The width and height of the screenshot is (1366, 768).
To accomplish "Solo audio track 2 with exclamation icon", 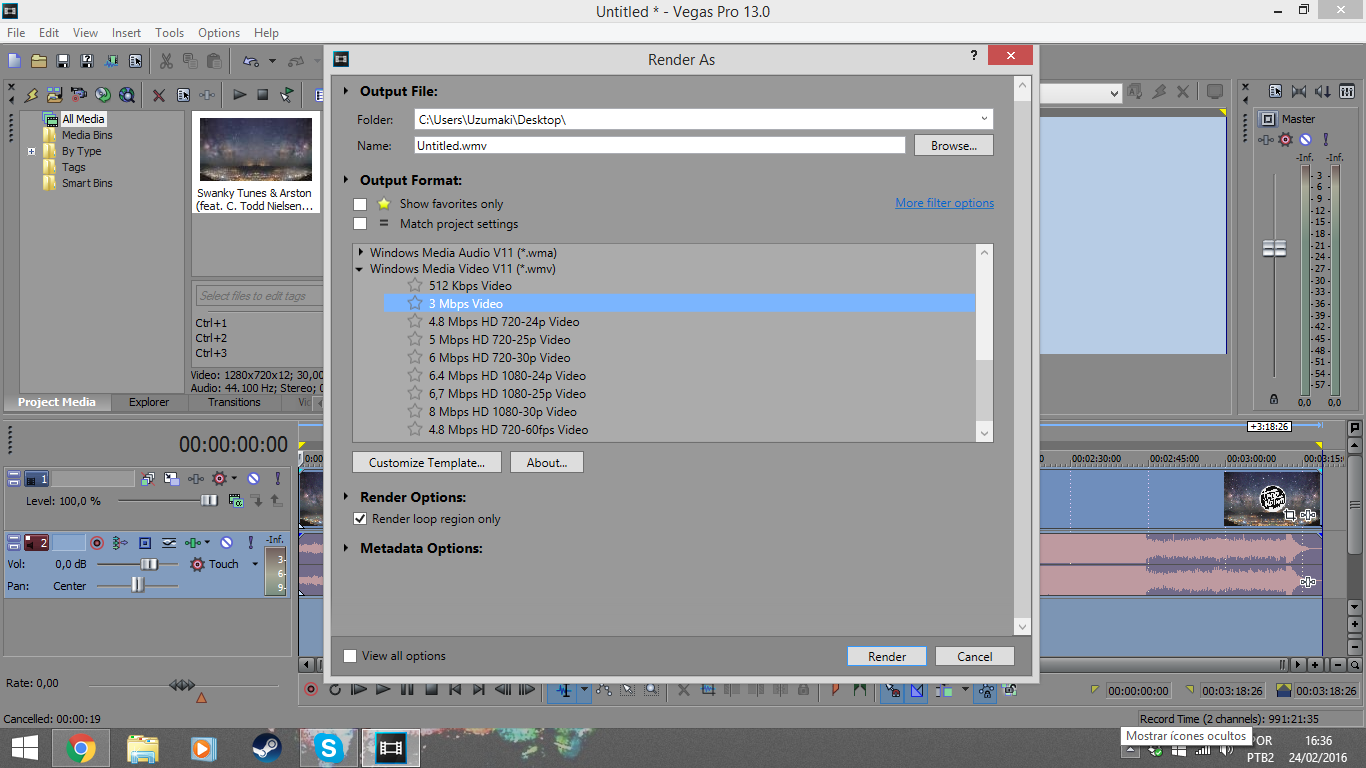I will pos(251,543).
